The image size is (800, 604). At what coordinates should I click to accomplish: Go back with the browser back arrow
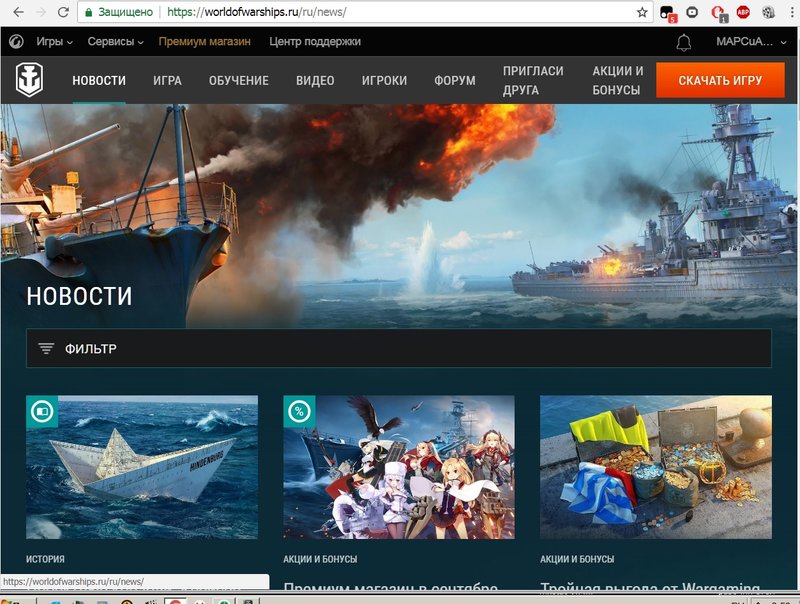point(18,12)
